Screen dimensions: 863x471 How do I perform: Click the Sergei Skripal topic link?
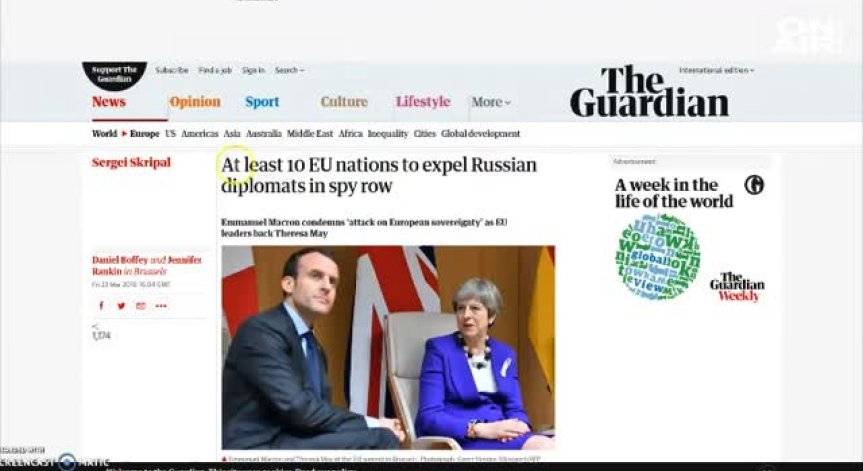tap(131, 162)
